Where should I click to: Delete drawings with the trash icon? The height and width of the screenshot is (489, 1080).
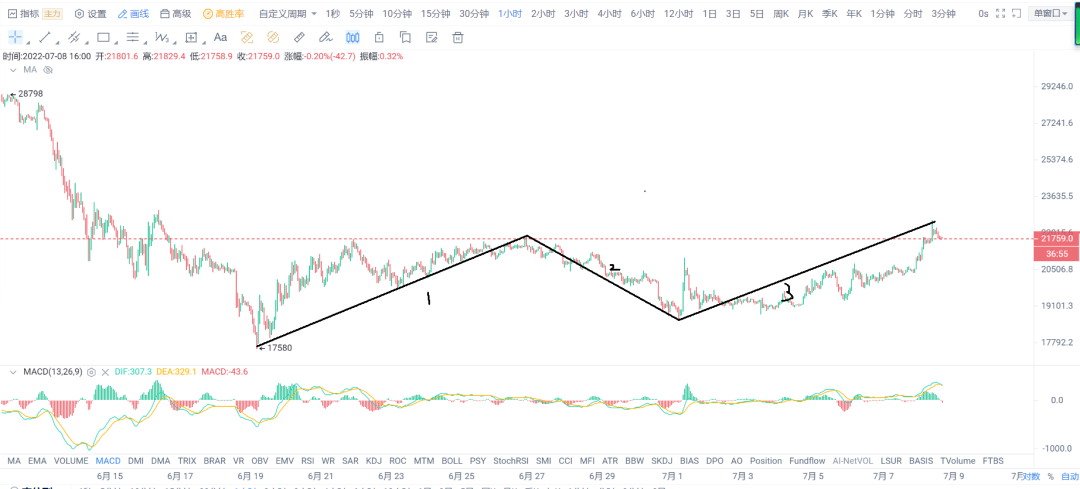457,37
